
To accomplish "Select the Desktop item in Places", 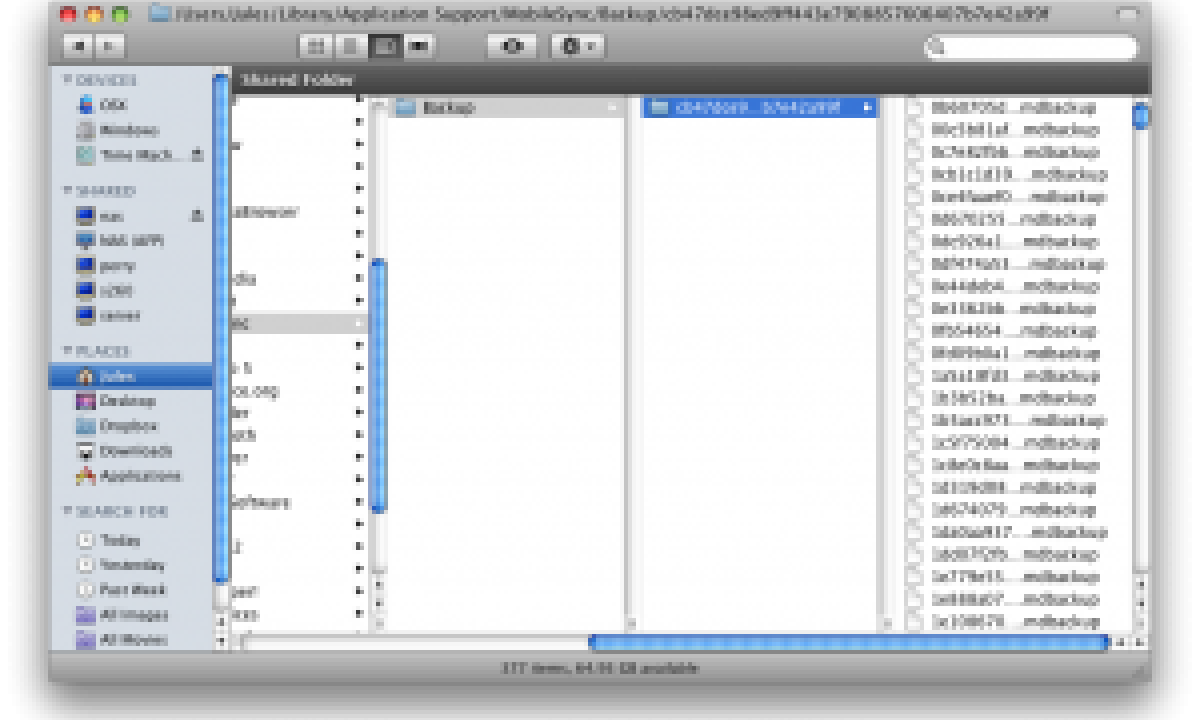I will (127, 401).
